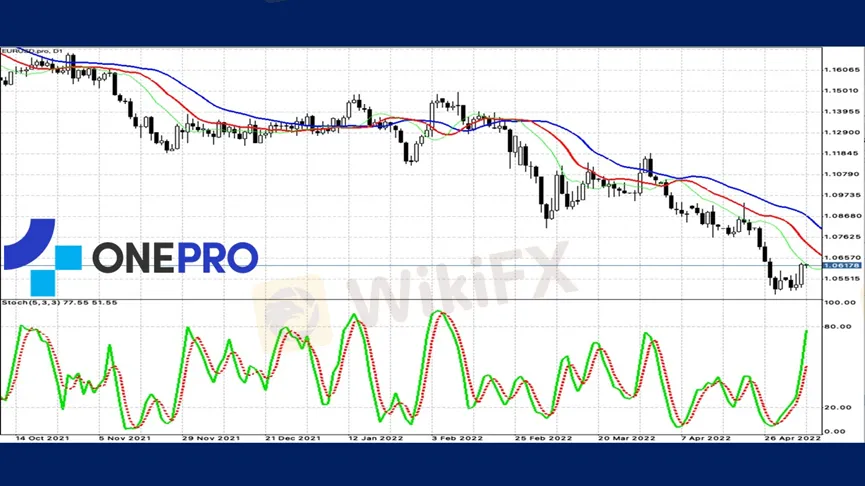The width and height of the screenshot is (865, 486).
Task: Click the 1.08680 price axis label
Action: point(838,216)
